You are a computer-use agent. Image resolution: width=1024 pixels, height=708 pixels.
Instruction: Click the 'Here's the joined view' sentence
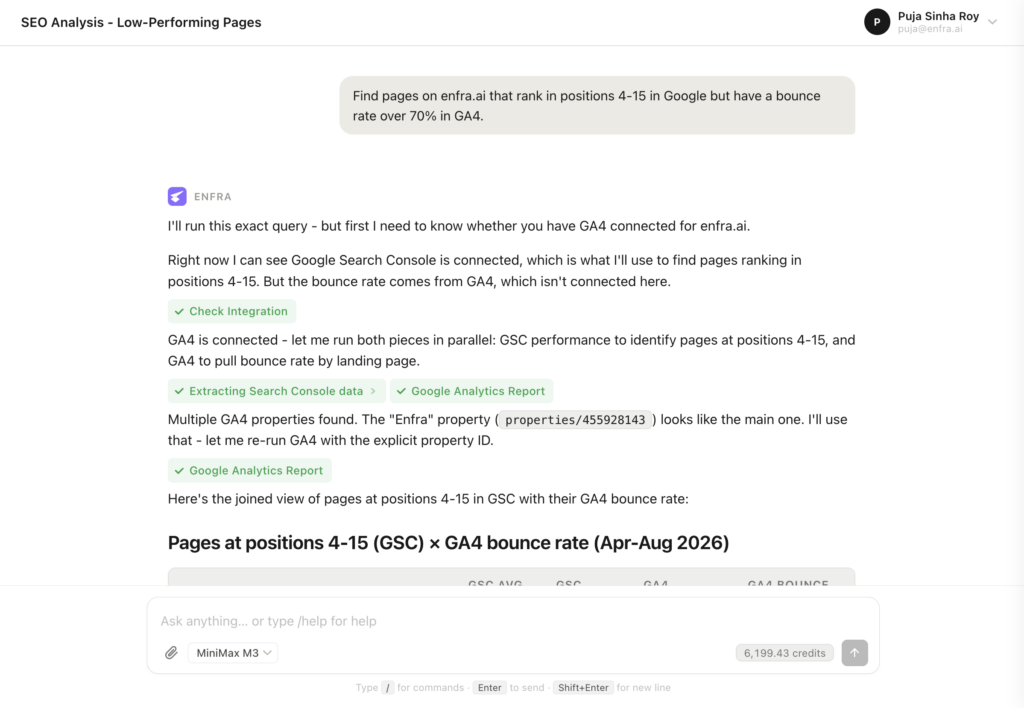click(x=428, y=498)
